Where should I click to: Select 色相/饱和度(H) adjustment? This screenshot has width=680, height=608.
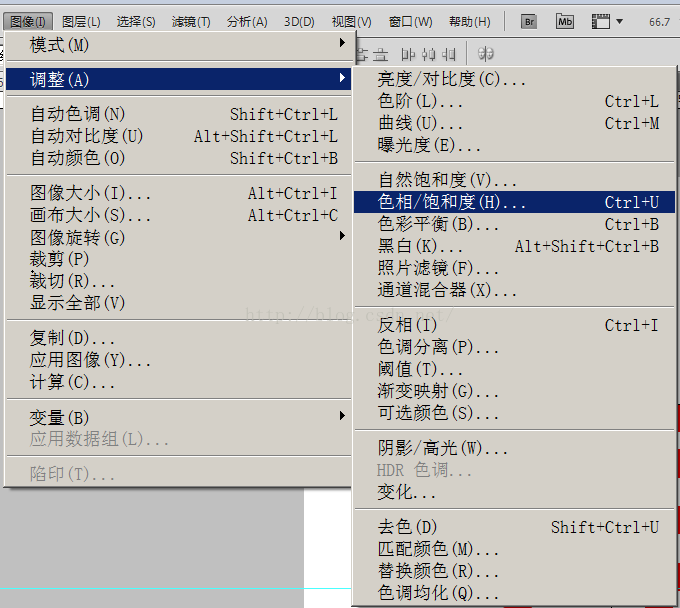click(x=514, y=202)
